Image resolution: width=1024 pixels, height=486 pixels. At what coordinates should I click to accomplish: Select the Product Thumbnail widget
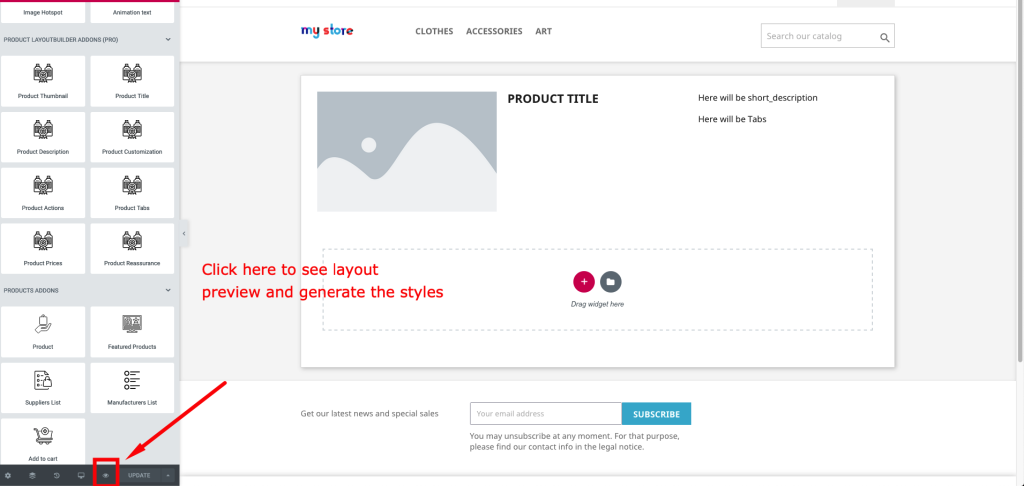pos(43,80)
